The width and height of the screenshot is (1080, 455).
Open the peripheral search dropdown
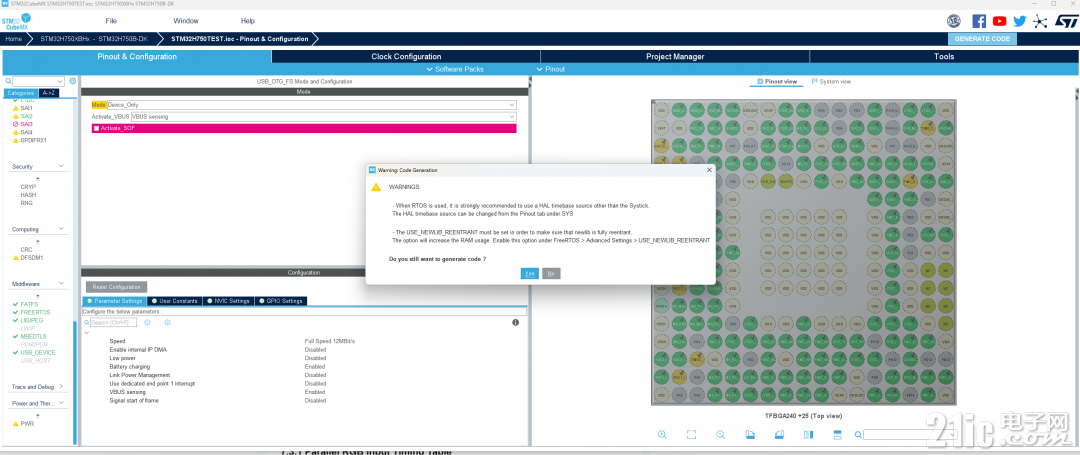click(x=39, y=81)
